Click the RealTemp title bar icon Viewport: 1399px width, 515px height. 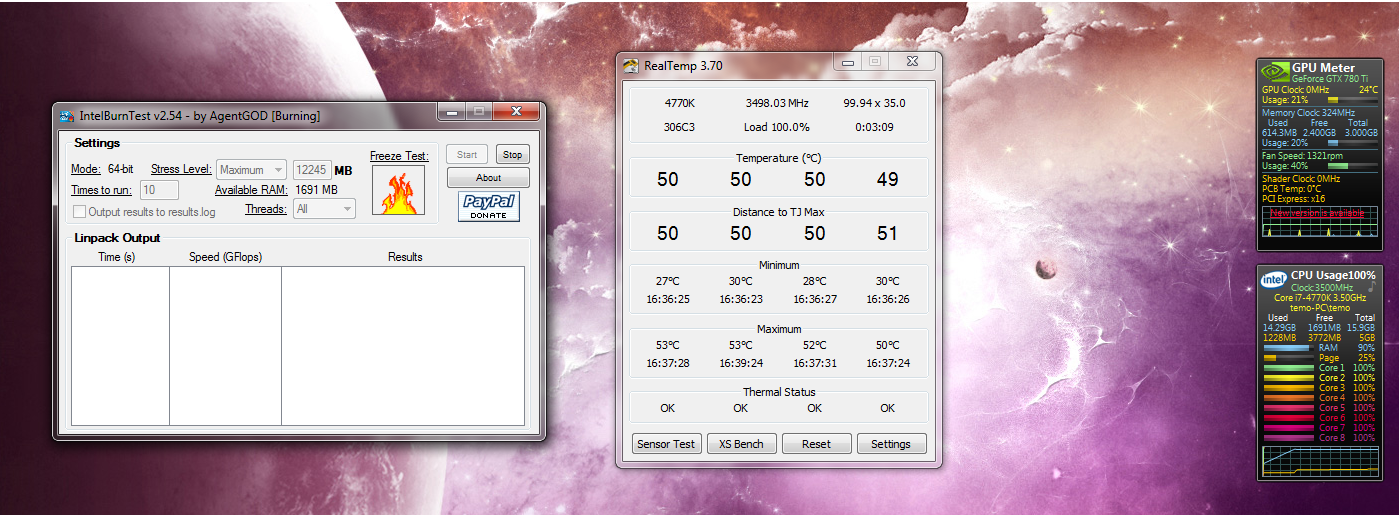tap(631, 66)
